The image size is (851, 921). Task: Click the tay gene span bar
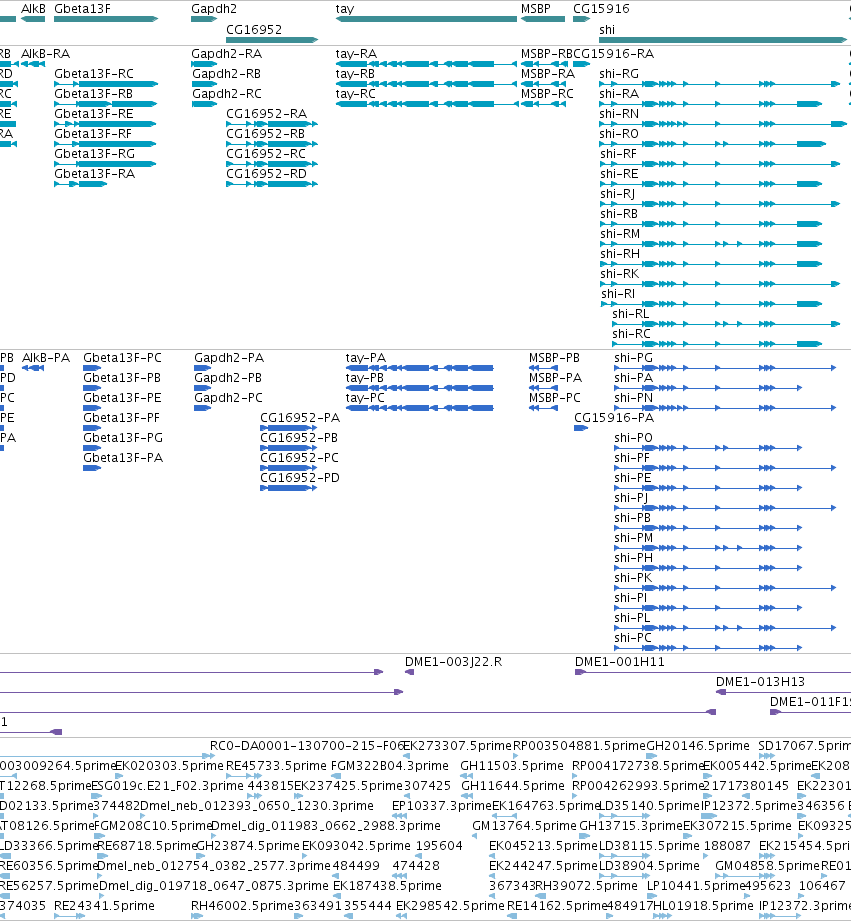426,19
